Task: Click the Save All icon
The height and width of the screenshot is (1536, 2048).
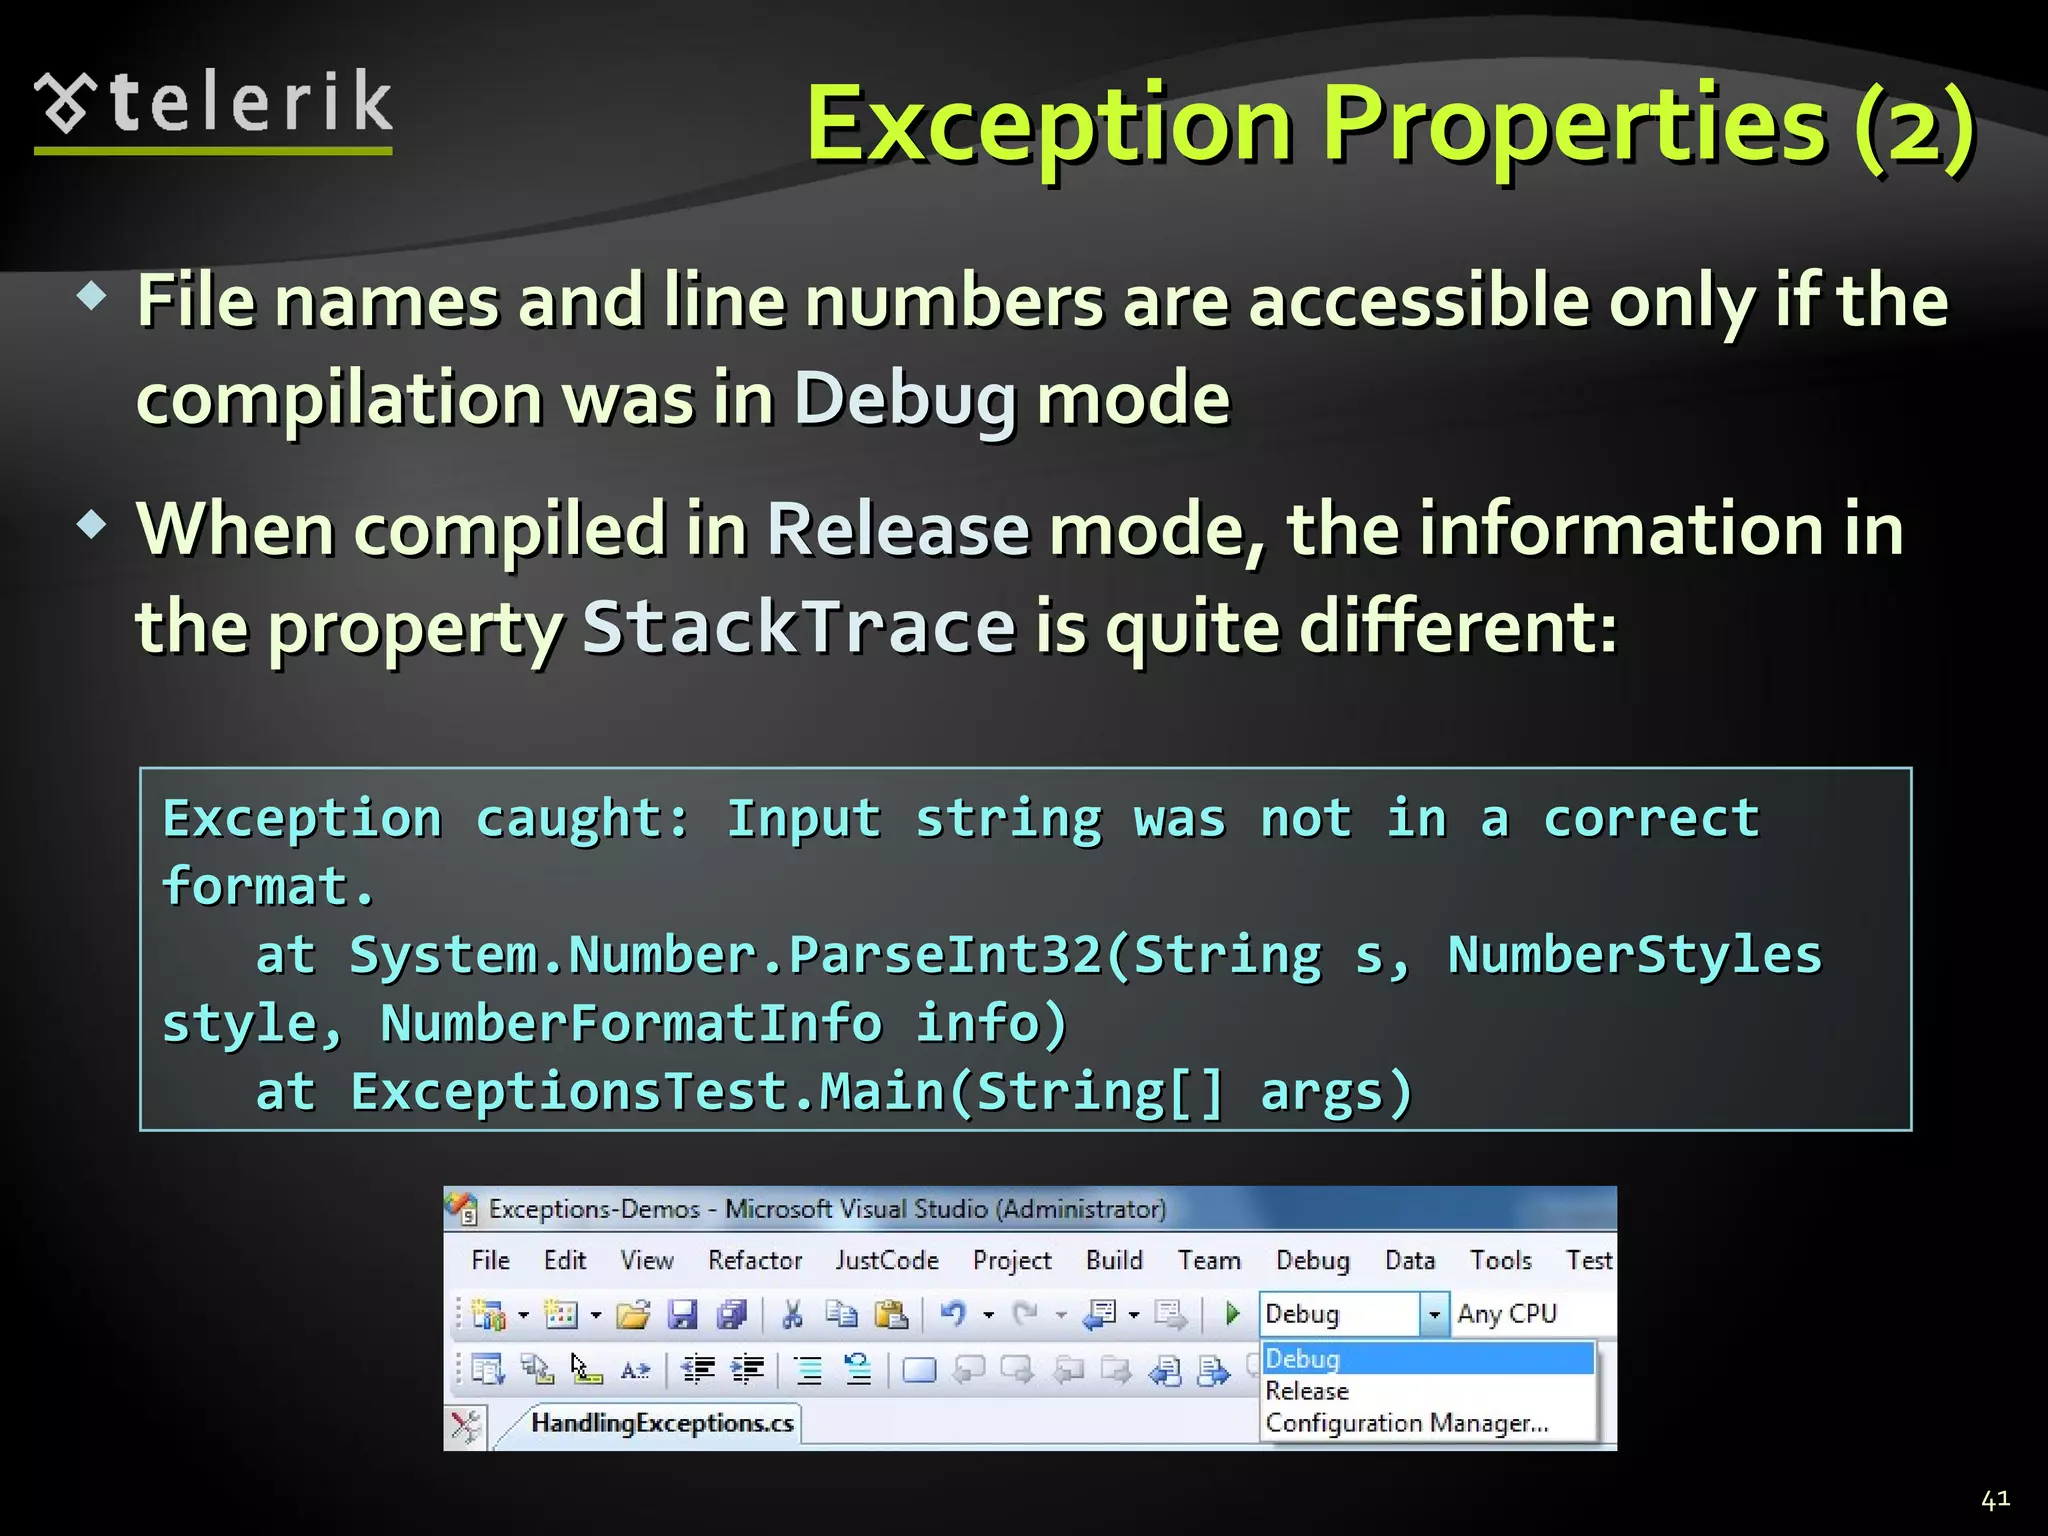Action: point(732,1314)
